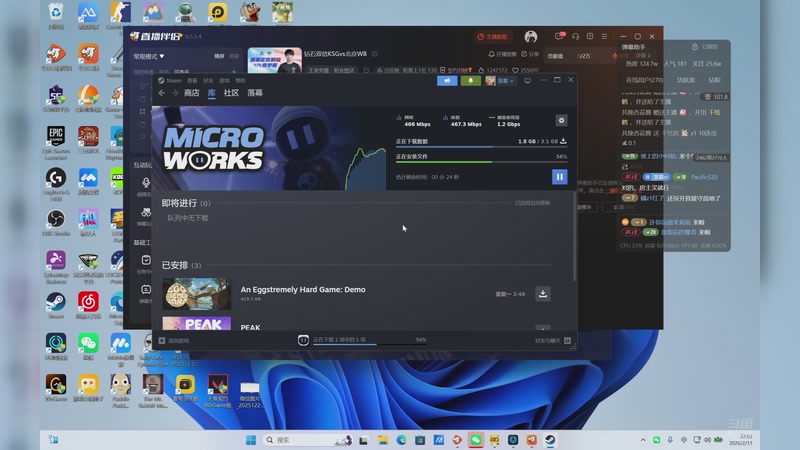
Task: Open the Steam 社区 tab
Action: point(231,93)
